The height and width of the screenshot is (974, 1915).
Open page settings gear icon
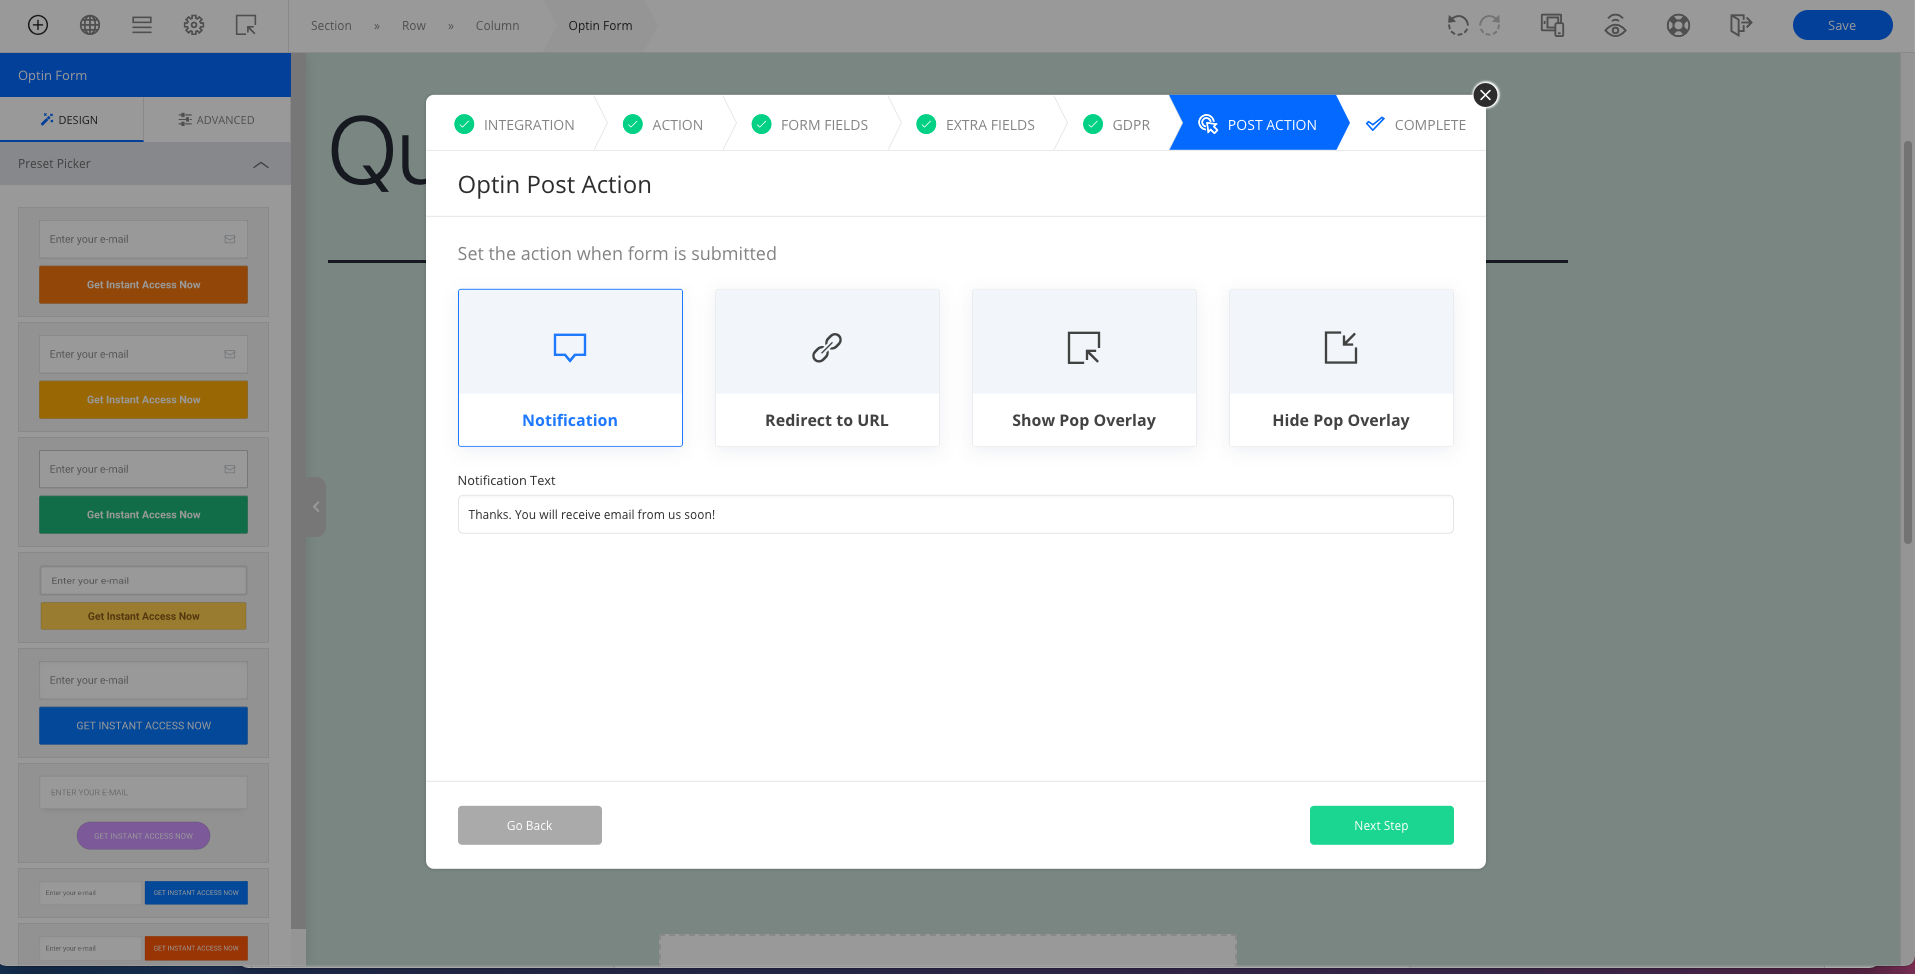click(194, 25)
